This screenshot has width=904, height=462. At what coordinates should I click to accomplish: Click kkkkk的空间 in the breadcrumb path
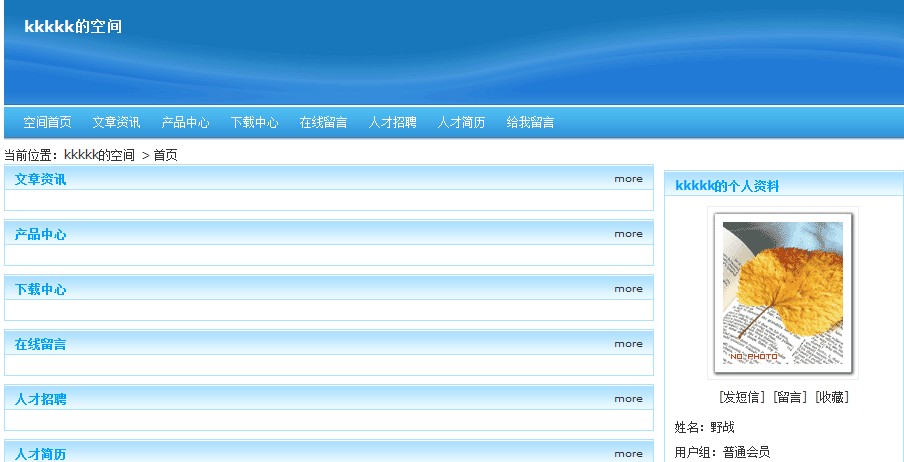[99, 155]
